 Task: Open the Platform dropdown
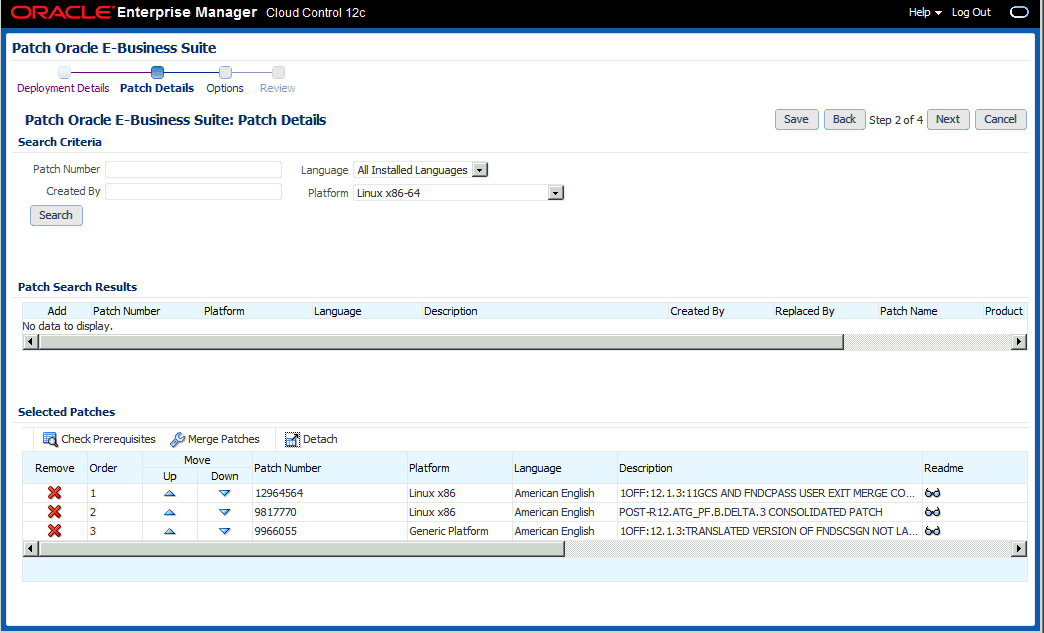(555, 193)
